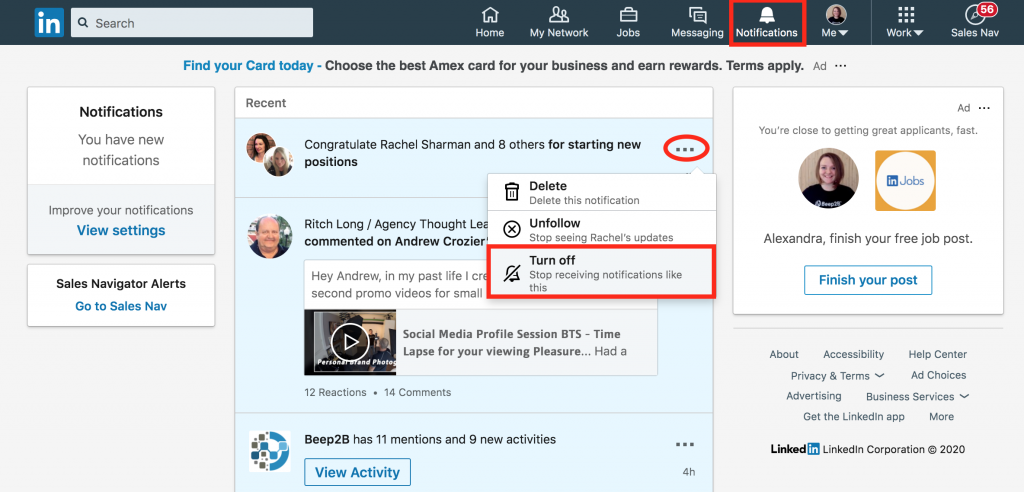The width and height of the screenshot is (1024, 492).
Task: Open options dots beside the Amex ad
Action: pyautogui.click(x=840, y=66)
